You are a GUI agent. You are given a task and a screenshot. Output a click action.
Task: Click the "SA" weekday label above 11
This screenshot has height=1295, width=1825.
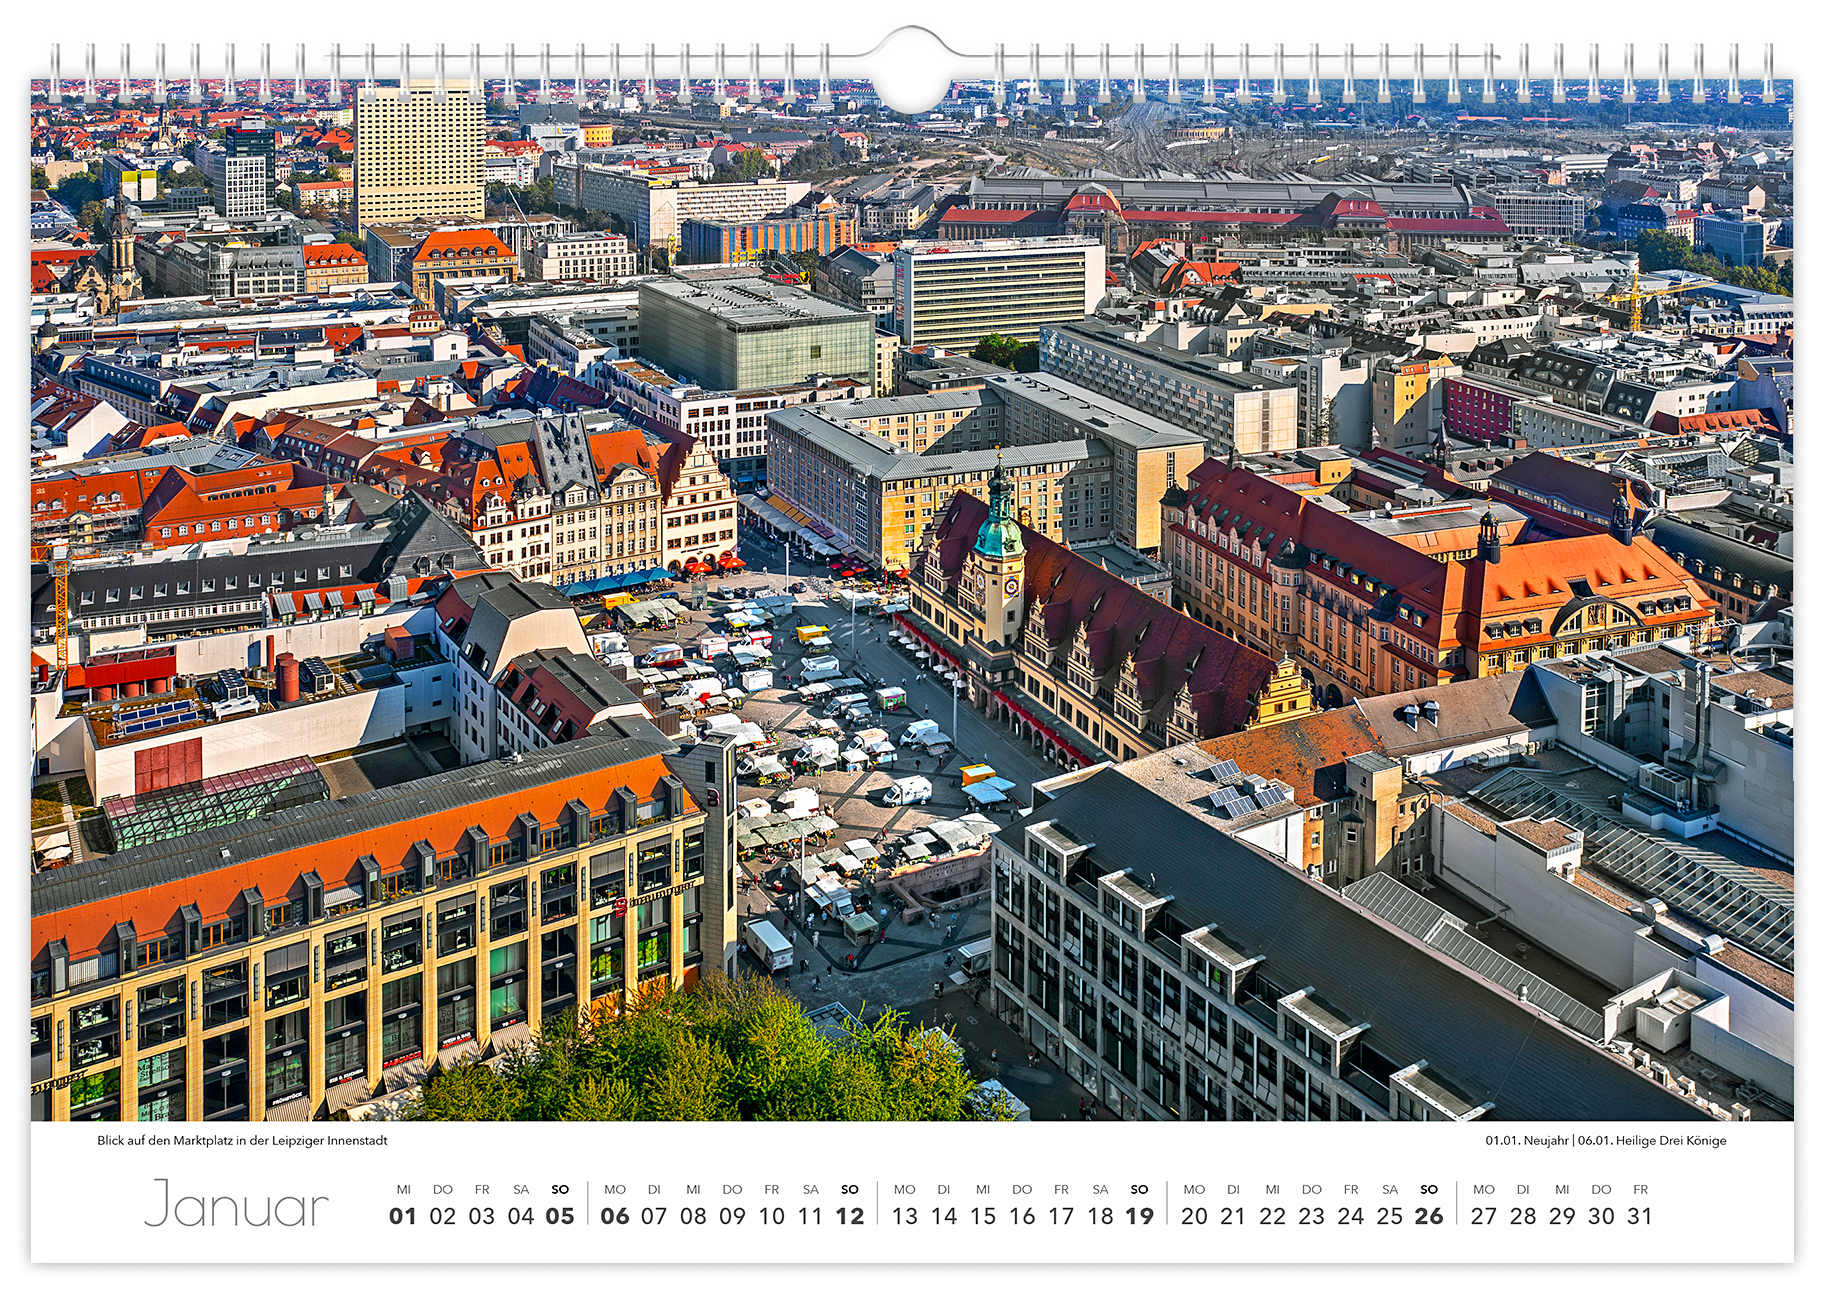(811, 1189)
